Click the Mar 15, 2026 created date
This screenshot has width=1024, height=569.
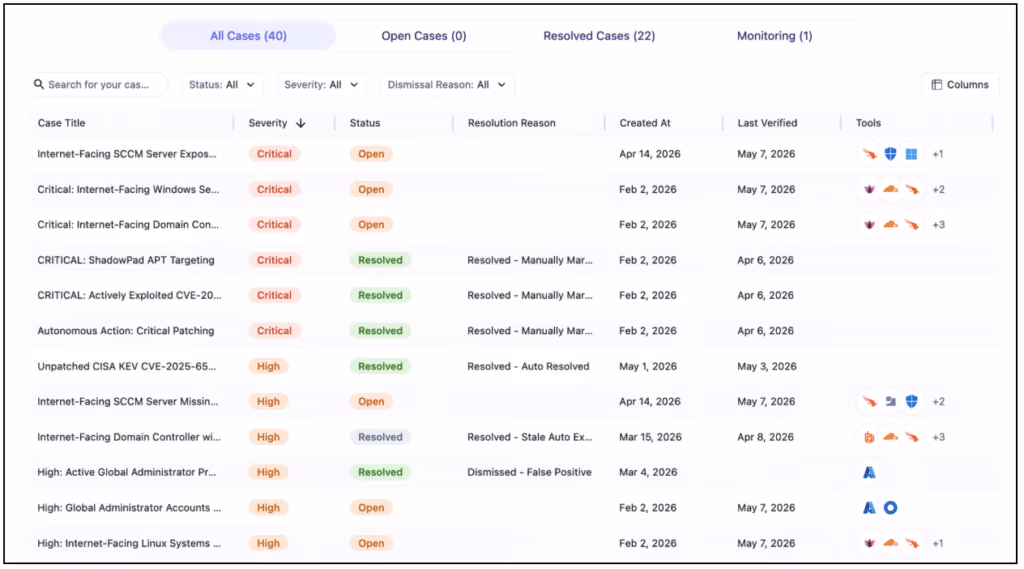[650, 437]
